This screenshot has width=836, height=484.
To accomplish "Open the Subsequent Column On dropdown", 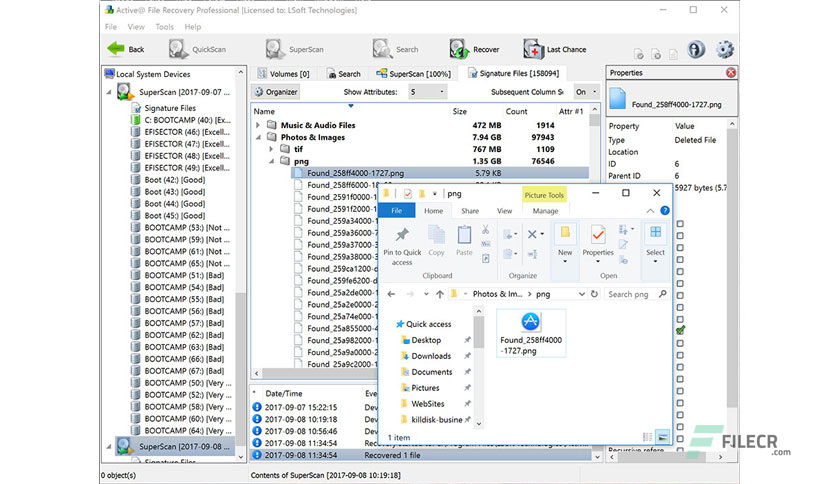I will pos(586,92).
